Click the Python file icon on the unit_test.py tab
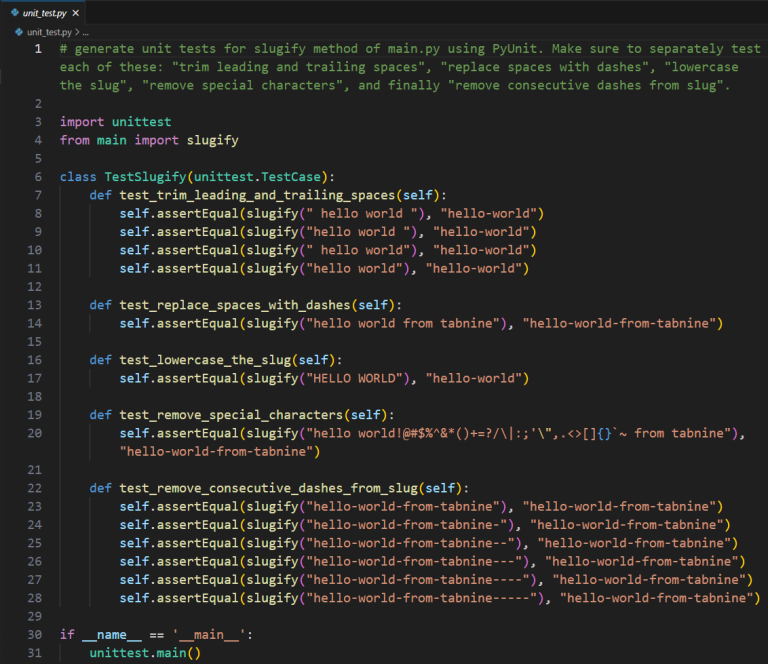The height and width of the screenshot is (664, 768). point(13,12)
